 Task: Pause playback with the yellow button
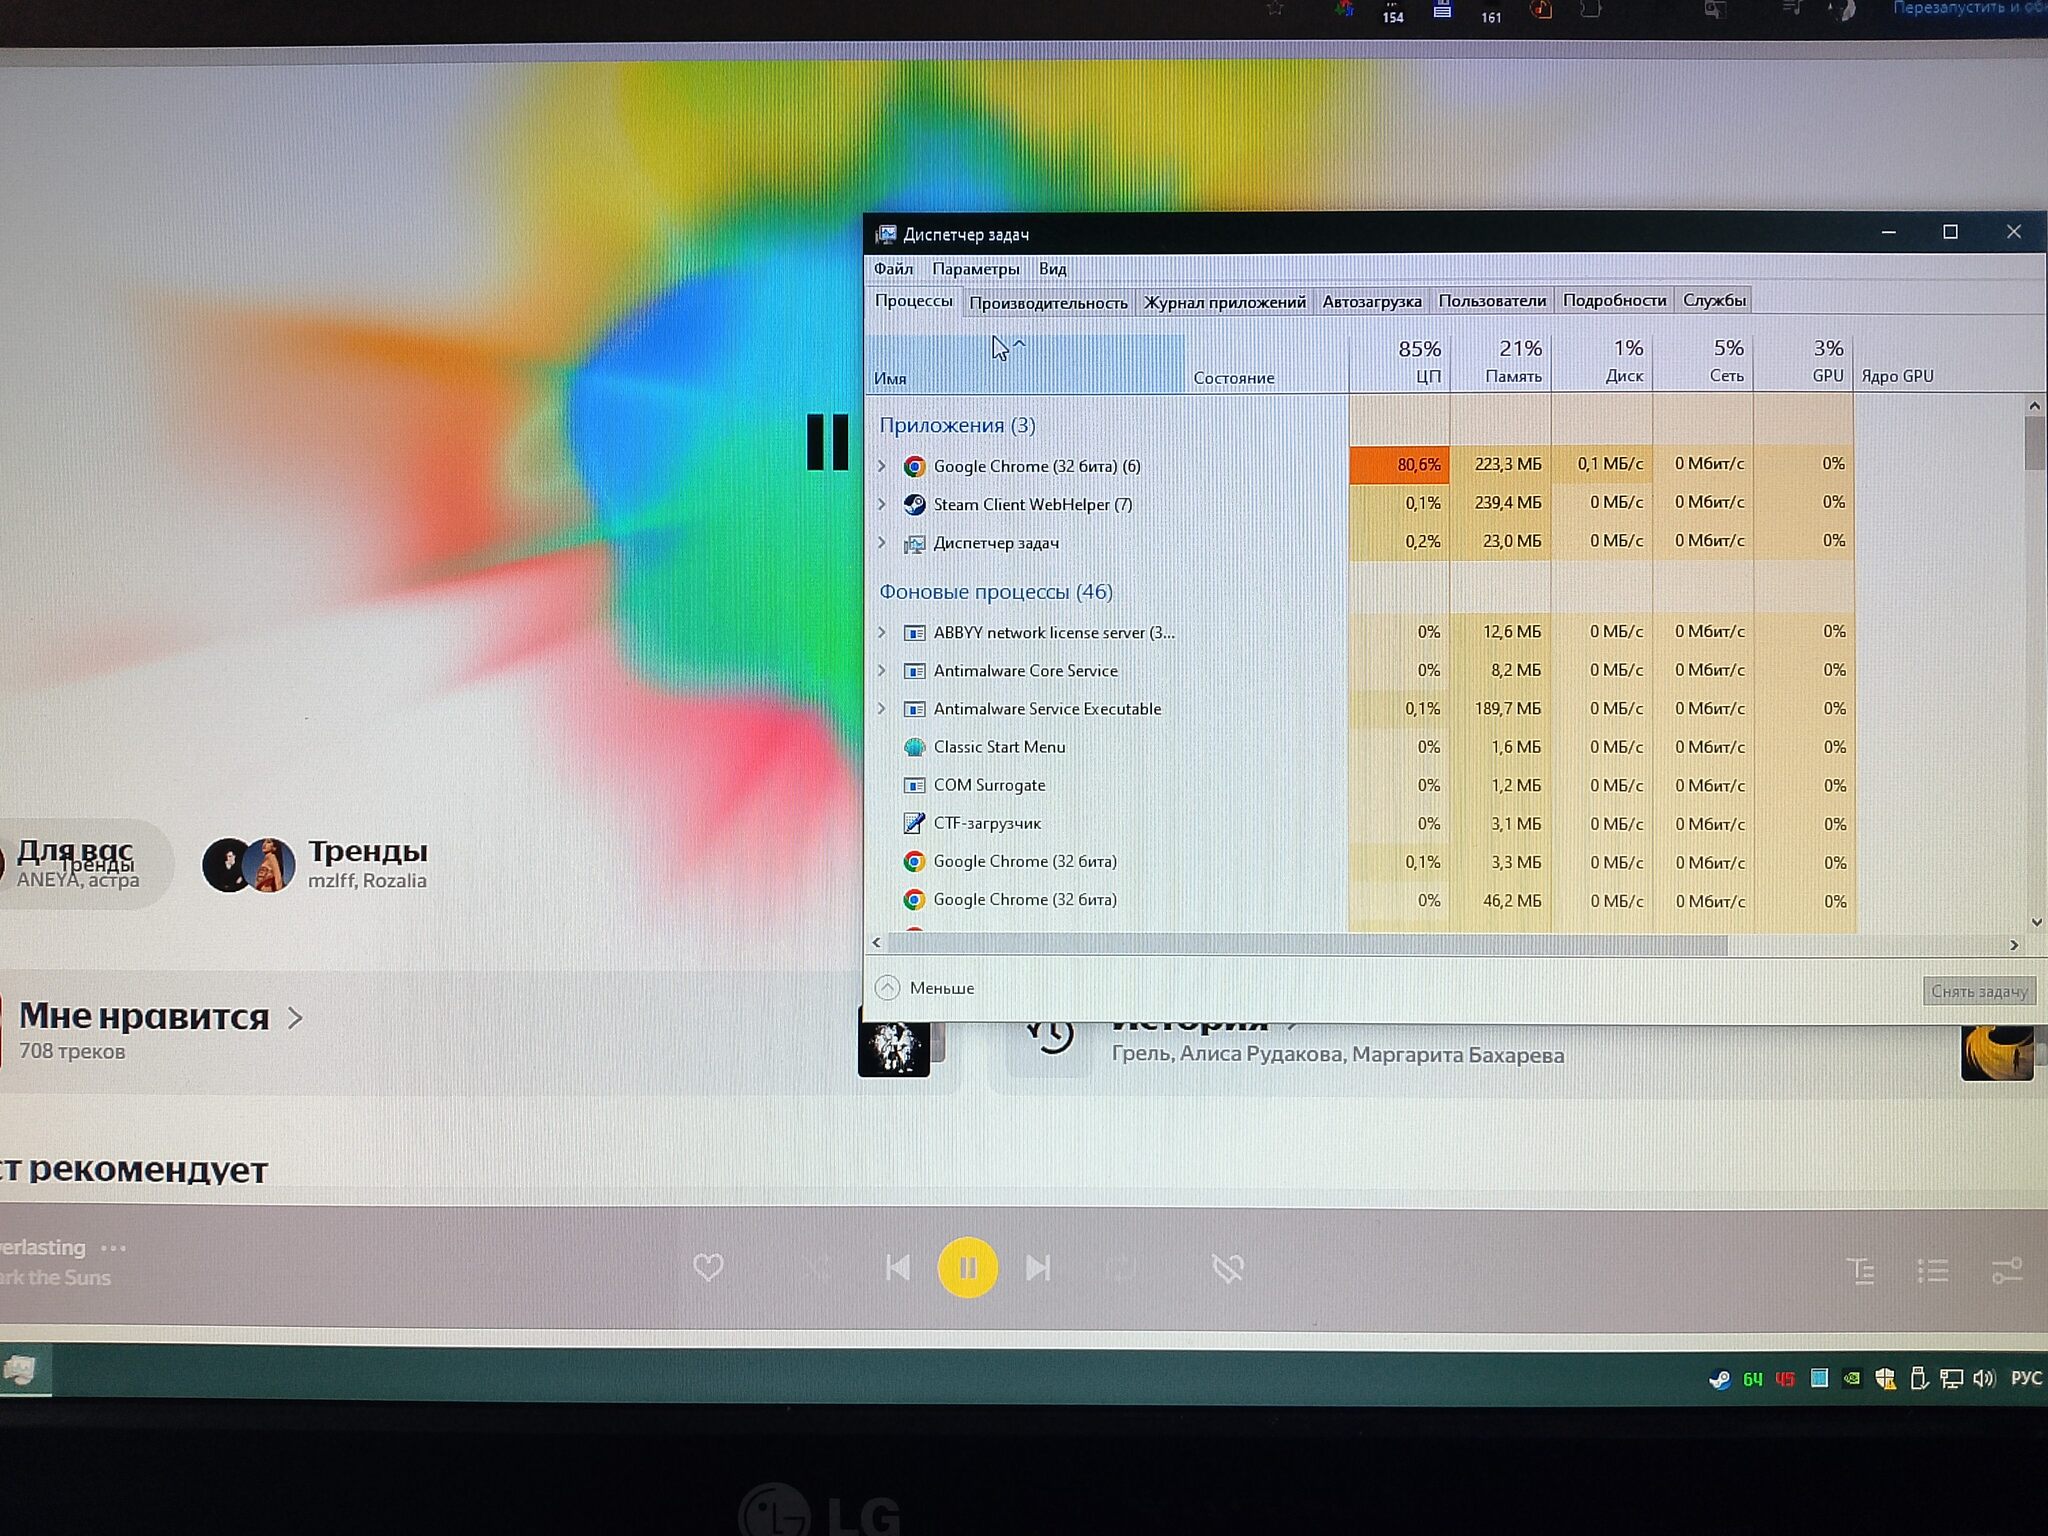[x=967, y=1268]
